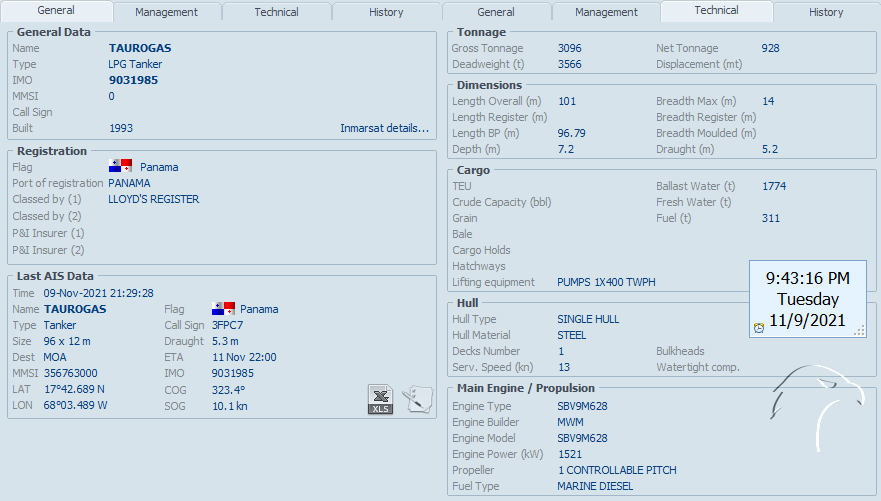Click the Hull Material value STEEL

571,335
